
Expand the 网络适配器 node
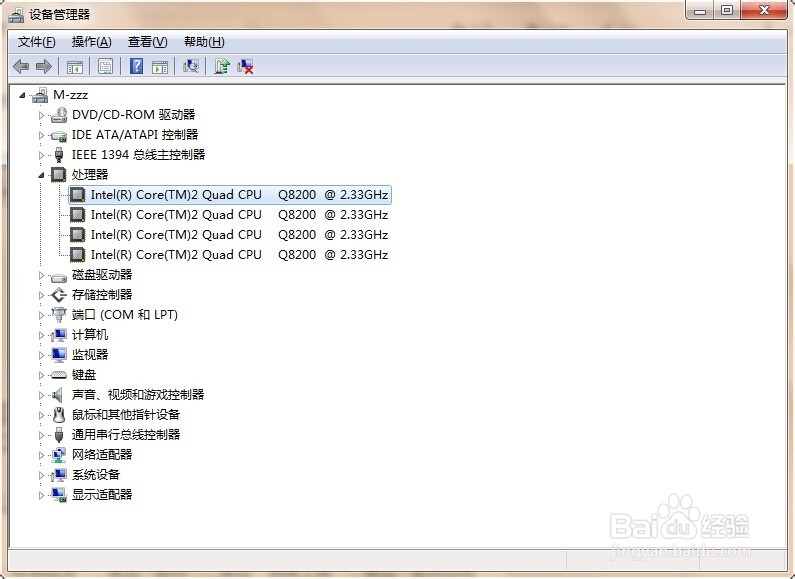click(42, 455)
